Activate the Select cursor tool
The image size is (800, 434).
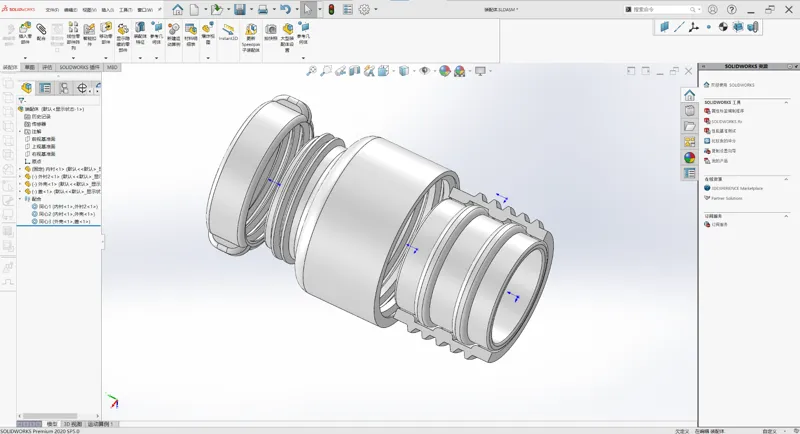pyautogui.click(x=308, y=9)
